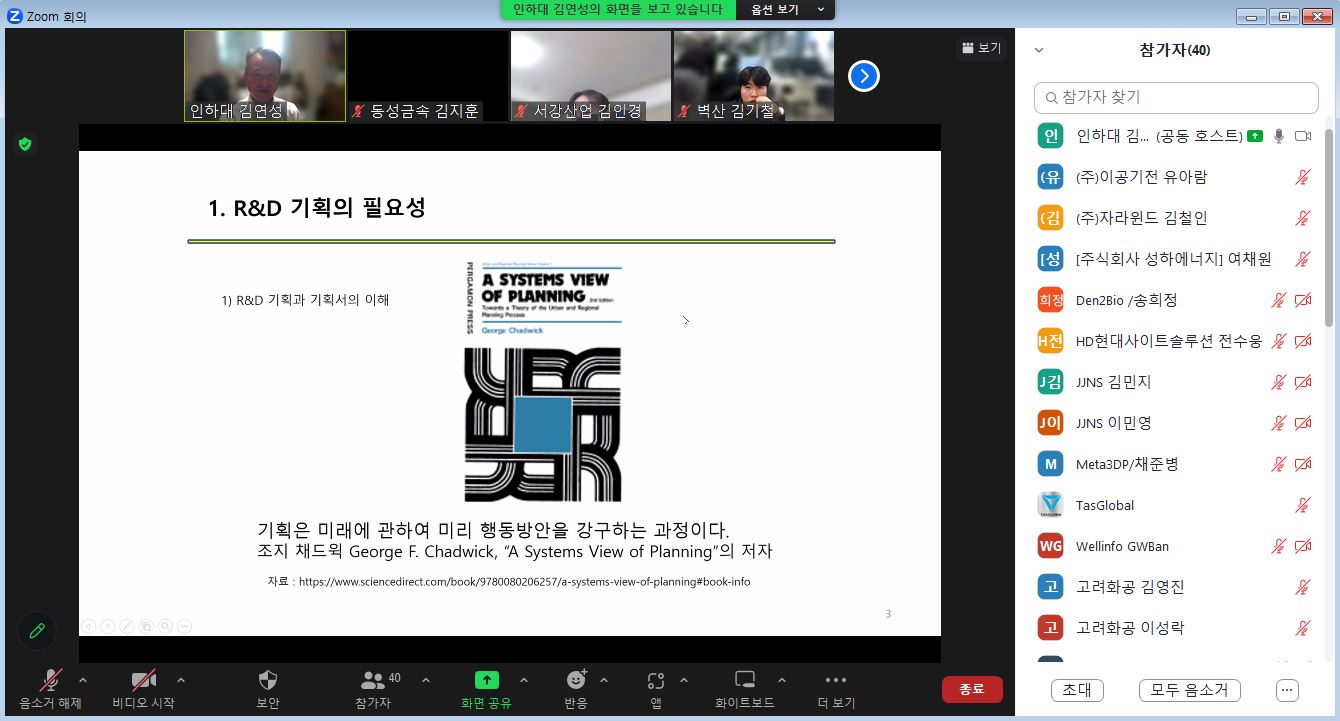The image size is (1340, 721).
Task: Click muted mic for Meta3DP/채준병
Action: pos(1278,464)
